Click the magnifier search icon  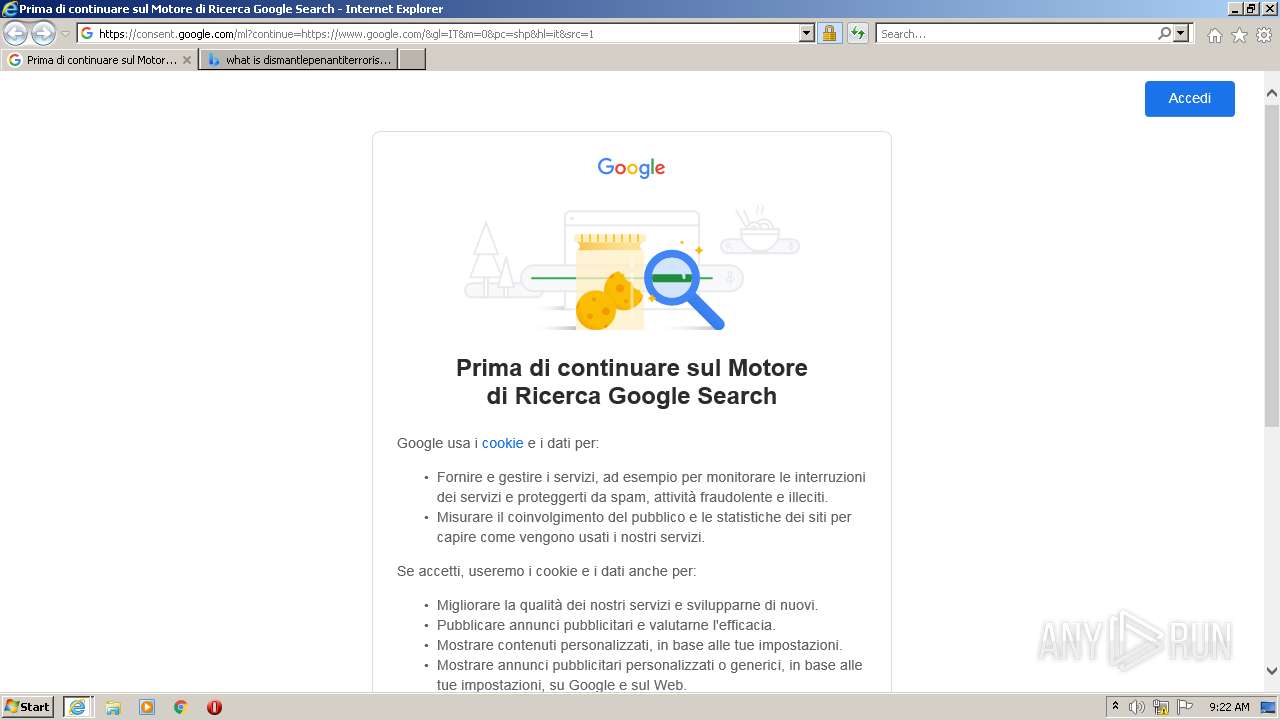point(1164,34)
